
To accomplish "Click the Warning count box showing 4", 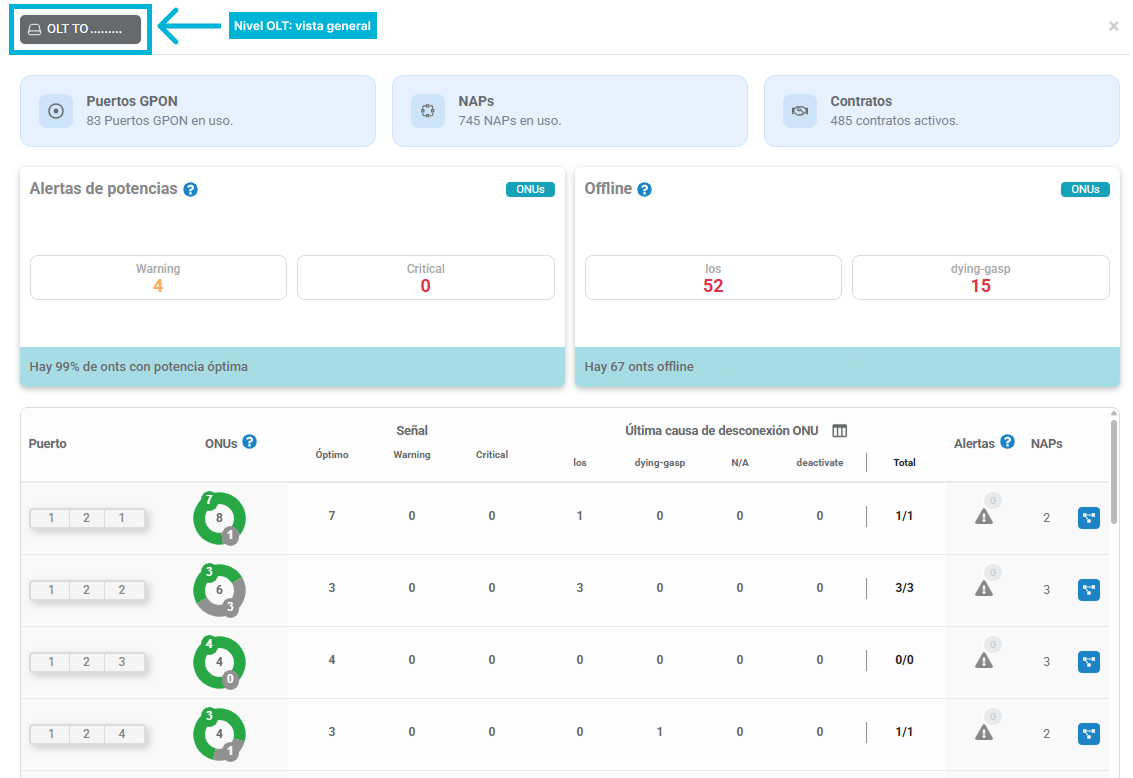I will 158,277.
